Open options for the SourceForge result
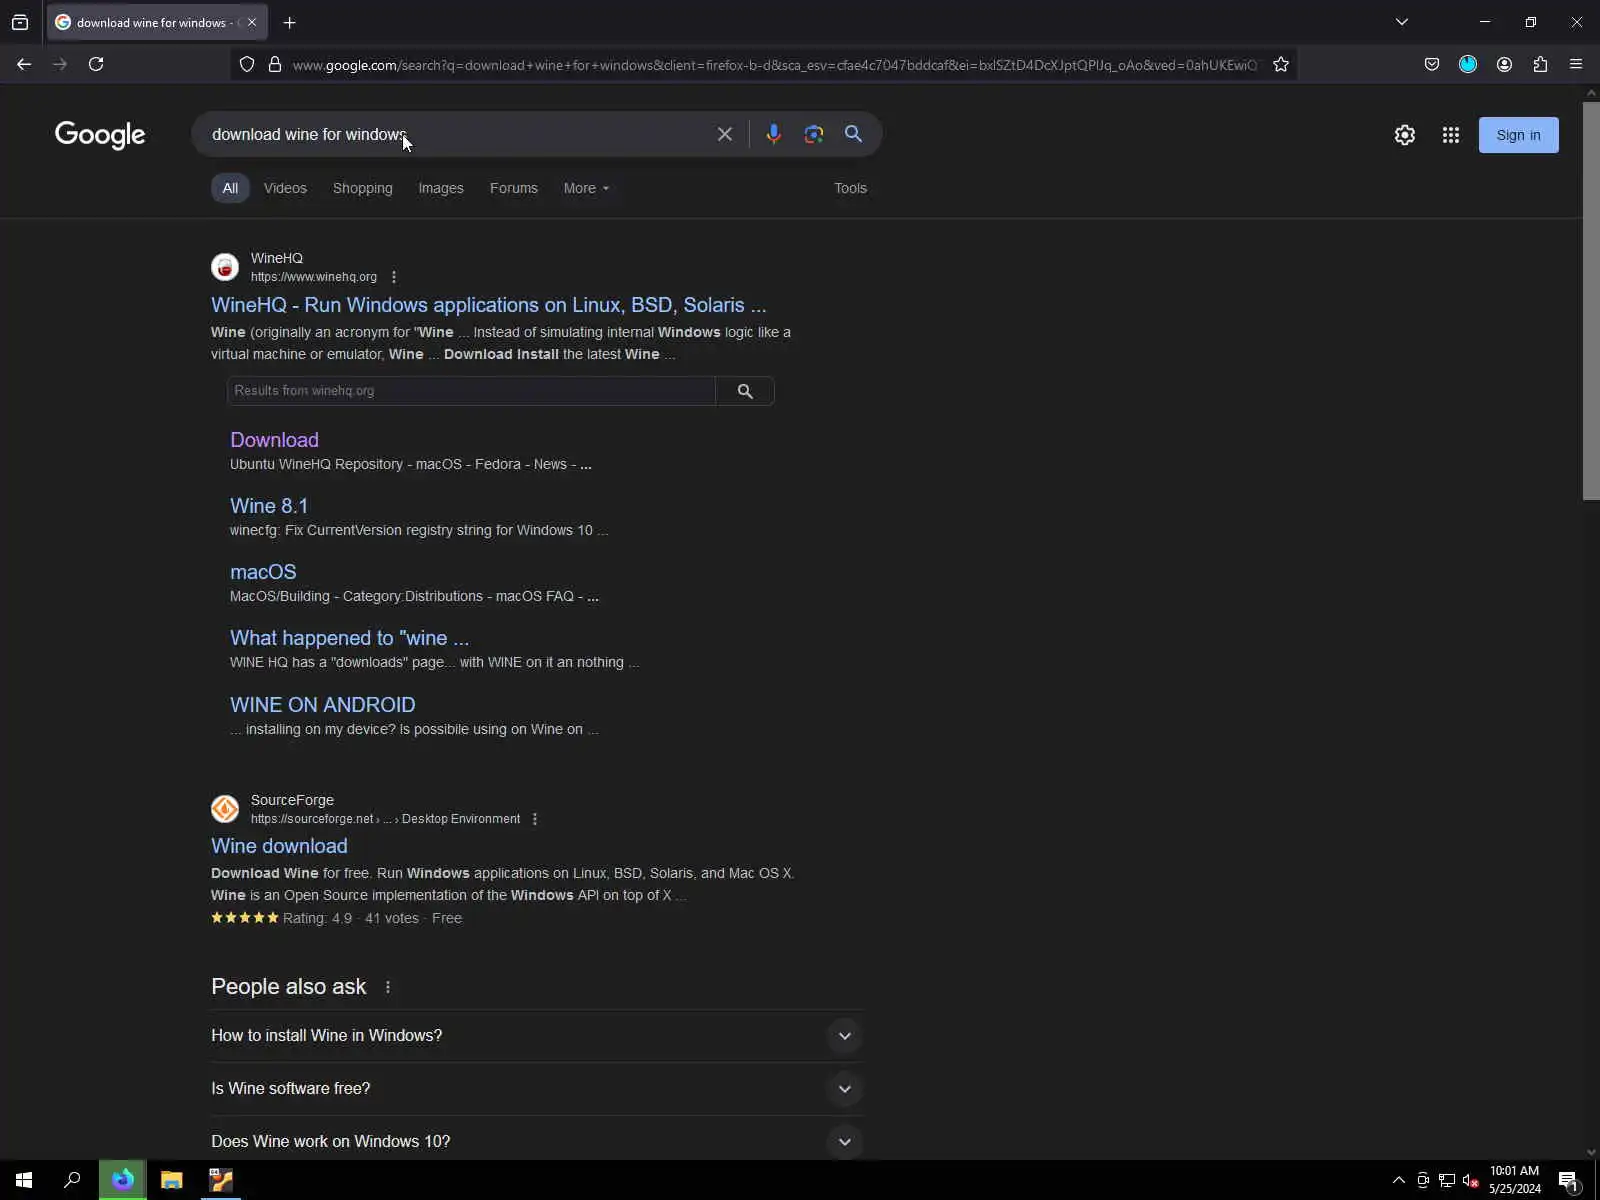 (535, 819)
